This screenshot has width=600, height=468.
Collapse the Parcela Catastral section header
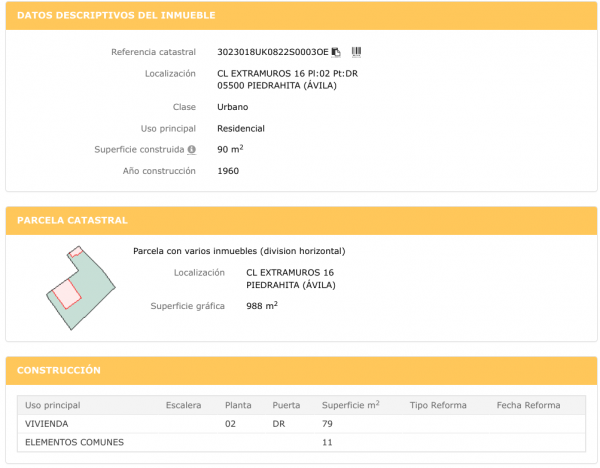coord(300,220)
